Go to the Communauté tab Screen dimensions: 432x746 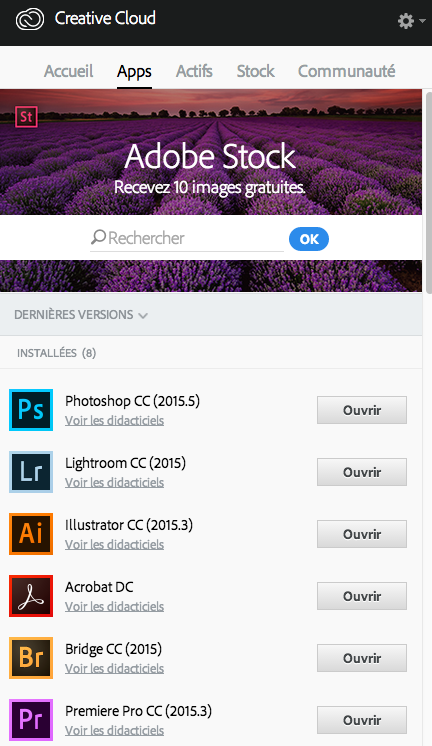point(346,71)
